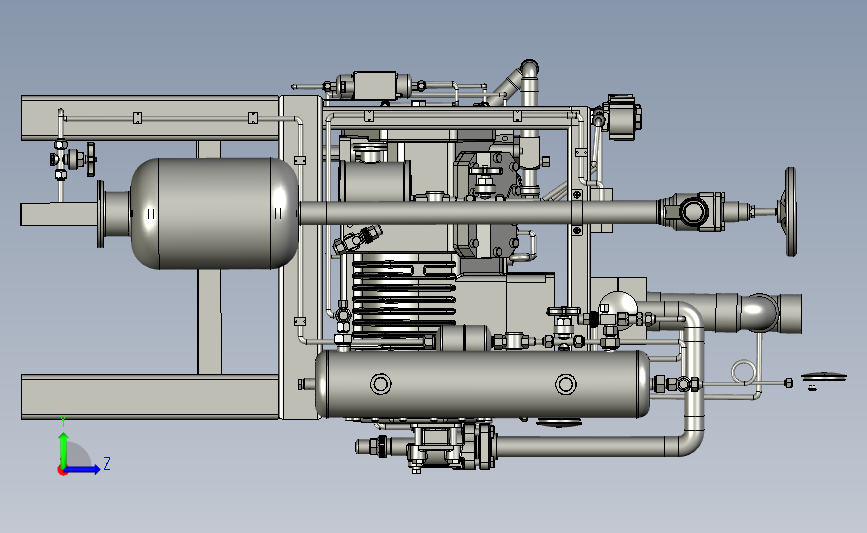Screen dimensions: 867x533
Task: Select the flange left of the pressure vessel
Action: click(x=100, y=213)
